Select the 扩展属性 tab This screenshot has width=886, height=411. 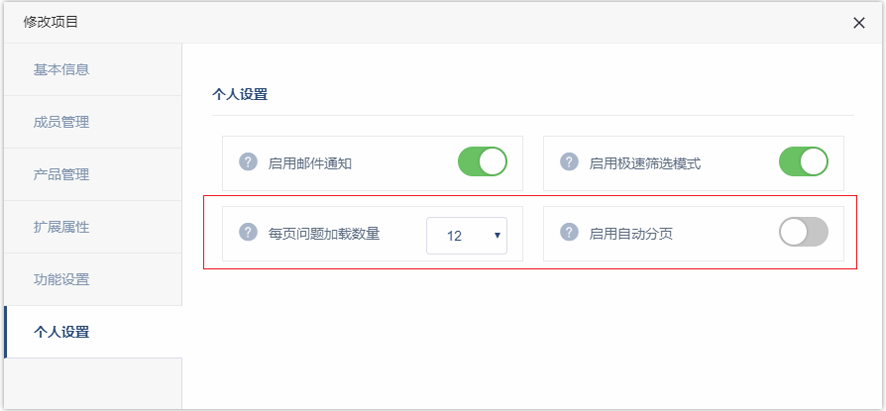click(62, 227)
